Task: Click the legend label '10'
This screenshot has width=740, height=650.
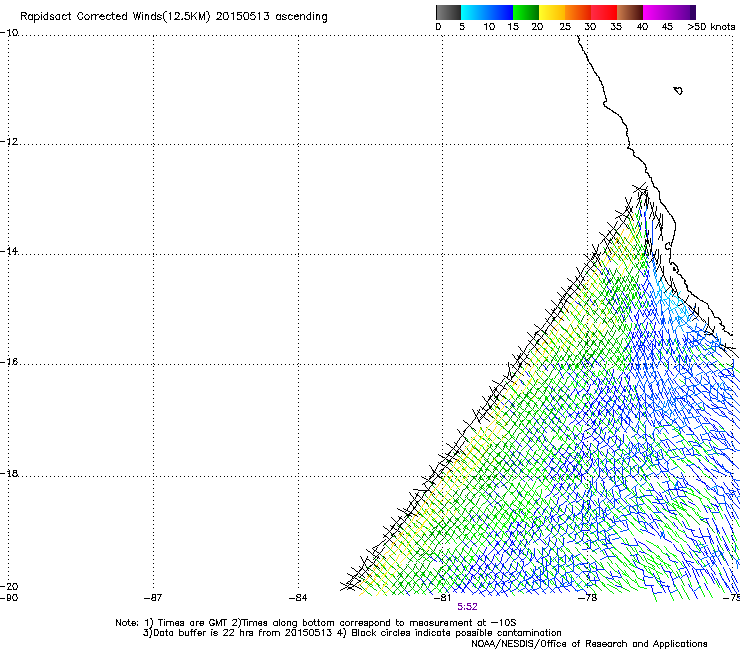Action: click(489, 27)
